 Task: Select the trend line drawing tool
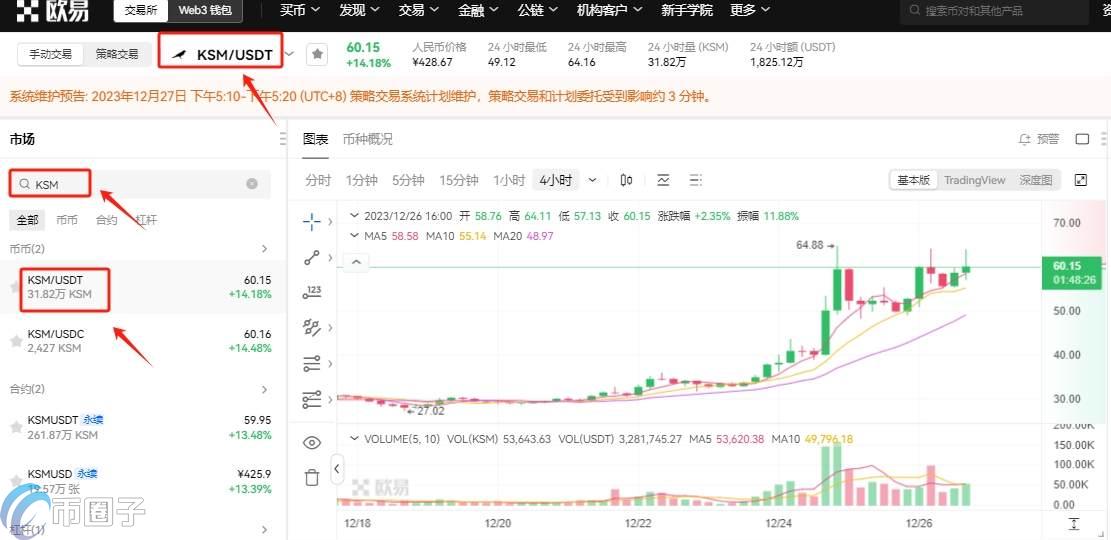pyautogui.click(x=312, y=257)
